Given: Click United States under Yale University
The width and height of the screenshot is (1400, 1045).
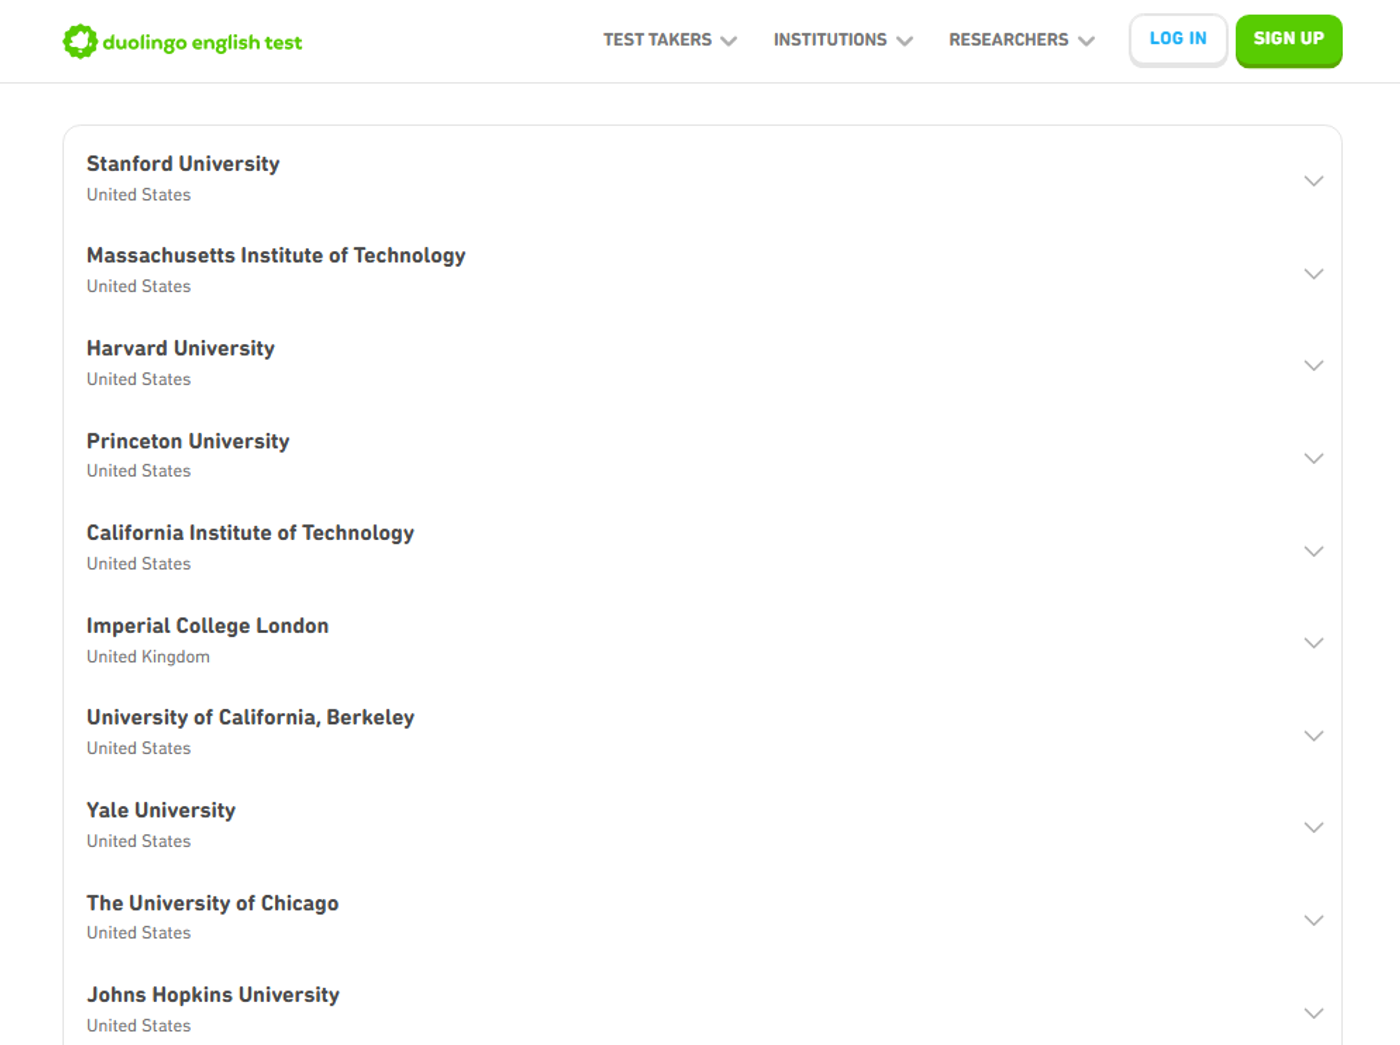Looking at the screenshot, I should 139,842.
